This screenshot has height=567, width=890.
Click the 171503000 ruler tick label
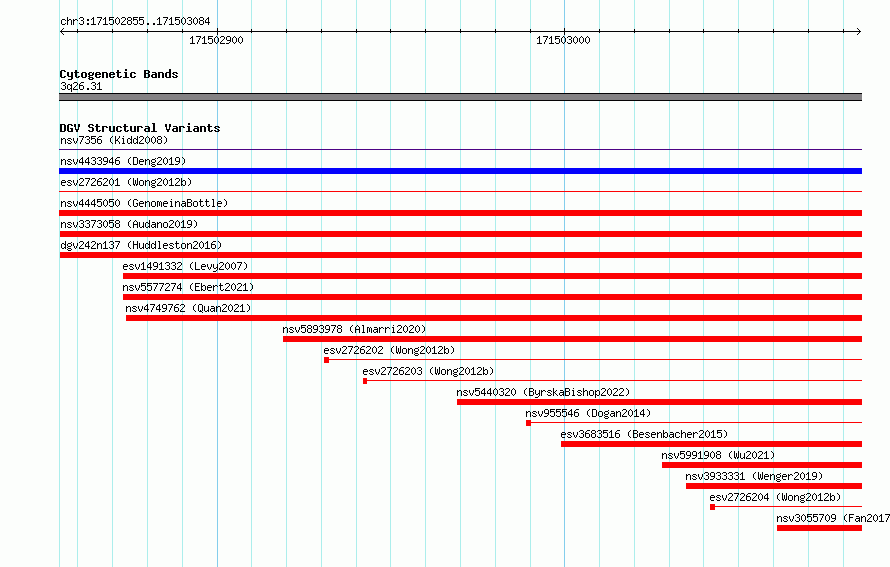[563, 40]
